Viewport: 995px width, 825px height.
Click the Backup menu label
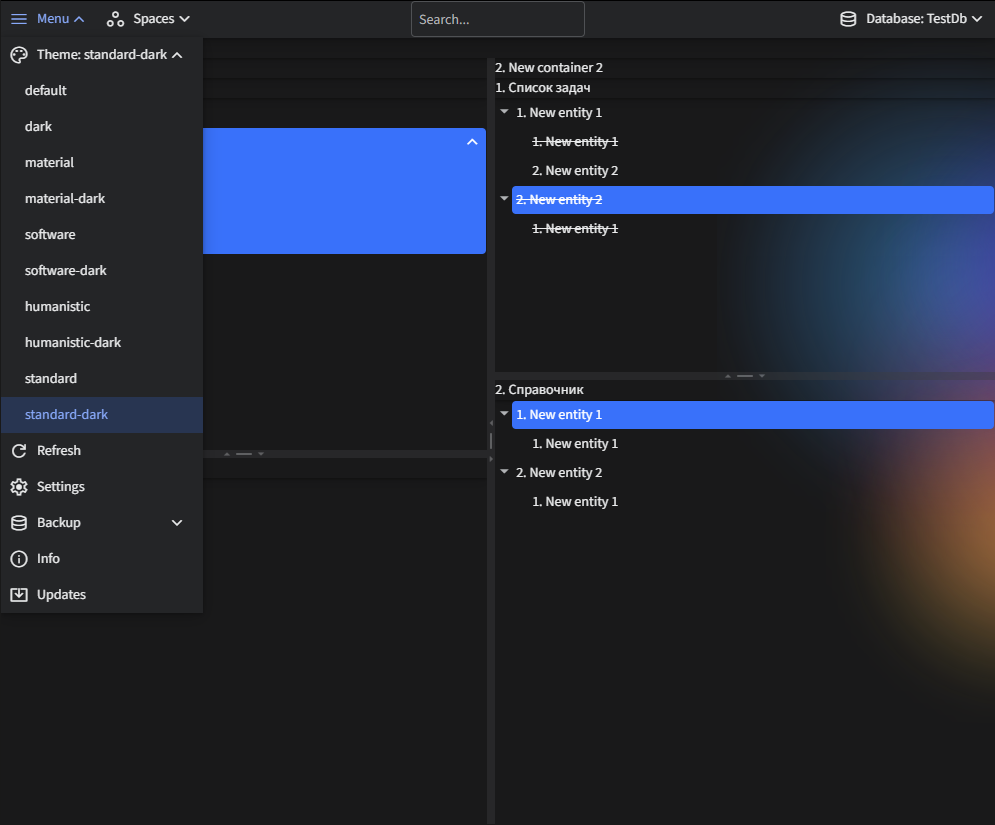click(59, 523)
